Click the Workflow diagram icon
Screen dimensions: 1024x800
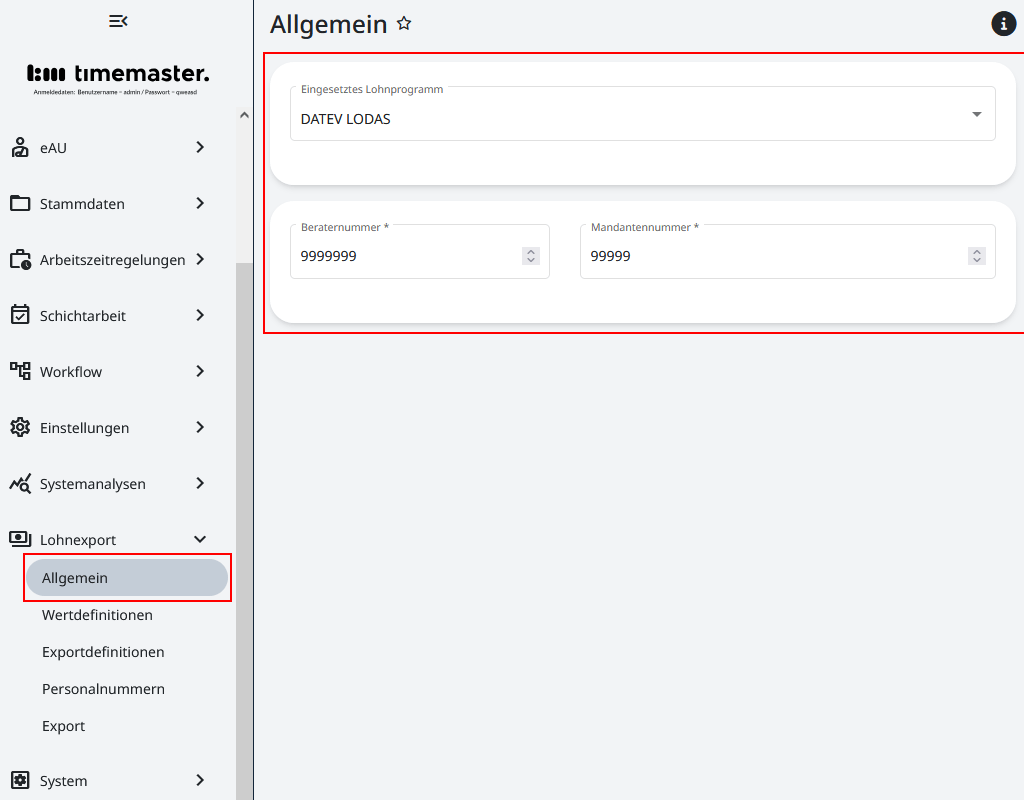[20, 371]
